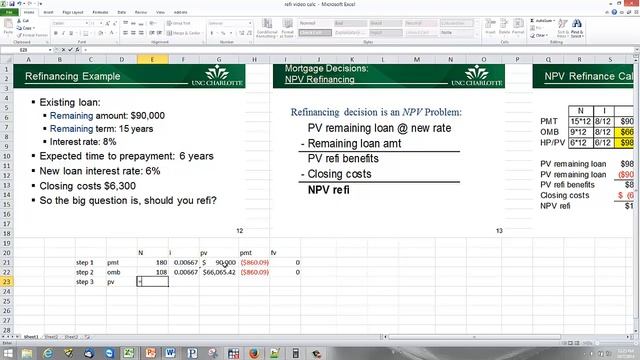Open Format as Table menu
Image resolution: width=640 pixels, height=360 pixels.
tap(288, 28)
